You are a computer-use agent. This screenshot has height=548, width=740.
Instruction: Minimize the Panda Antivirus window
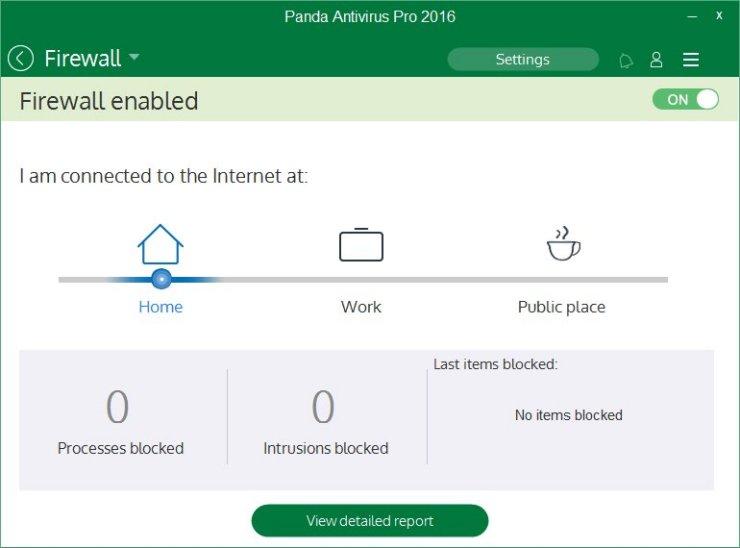[690, 17]
